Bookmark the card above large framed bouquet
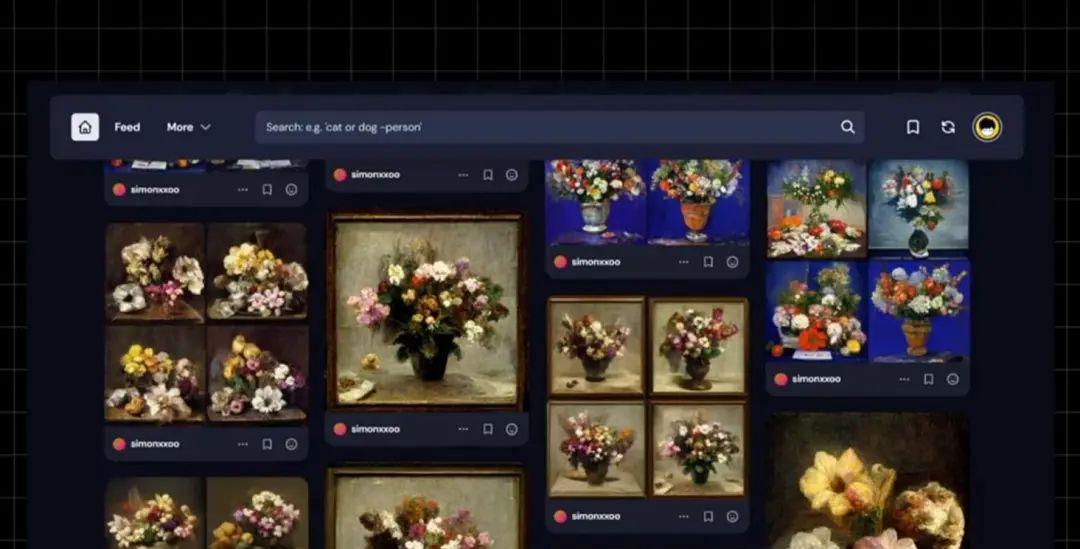Image resolution: width=1080 pixels, height=549 pixels. click(x=488, y=175)
